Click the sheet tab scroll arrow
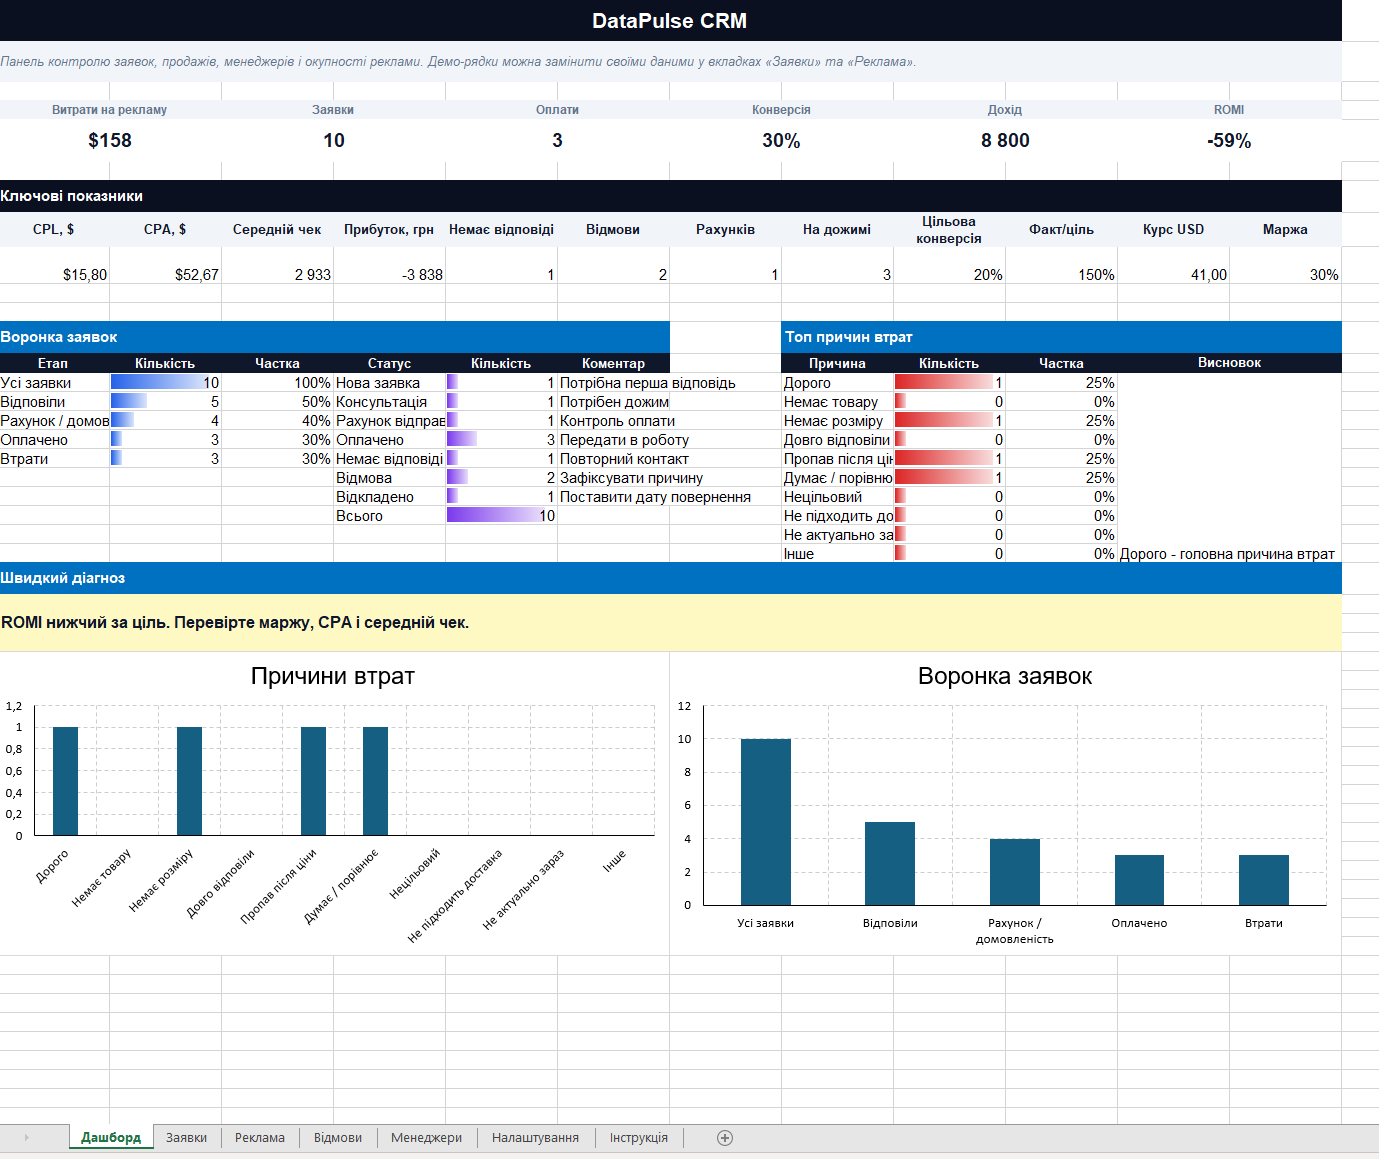This screenshot has height=1159, width=1379. tap(26, 1138)
